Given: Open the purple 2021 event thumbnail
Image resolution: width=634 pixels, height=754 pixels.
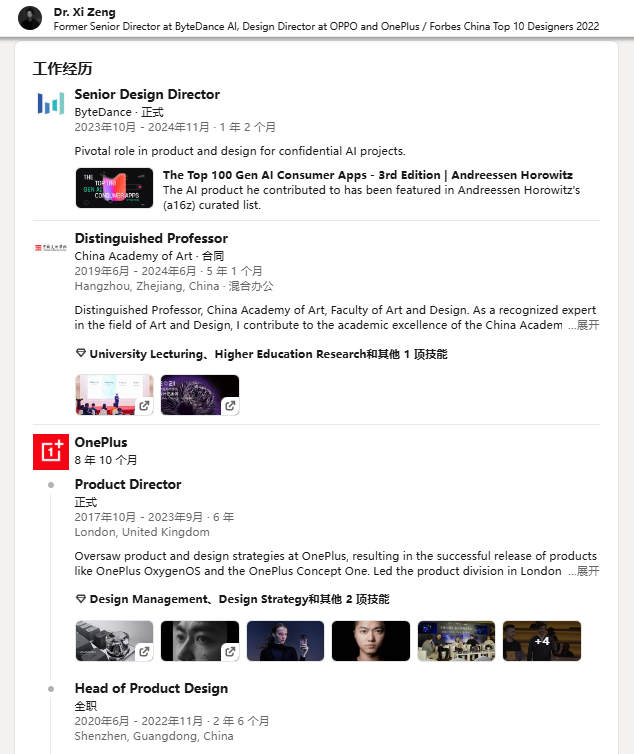Looking at the screenshot, I should point(200,395).
